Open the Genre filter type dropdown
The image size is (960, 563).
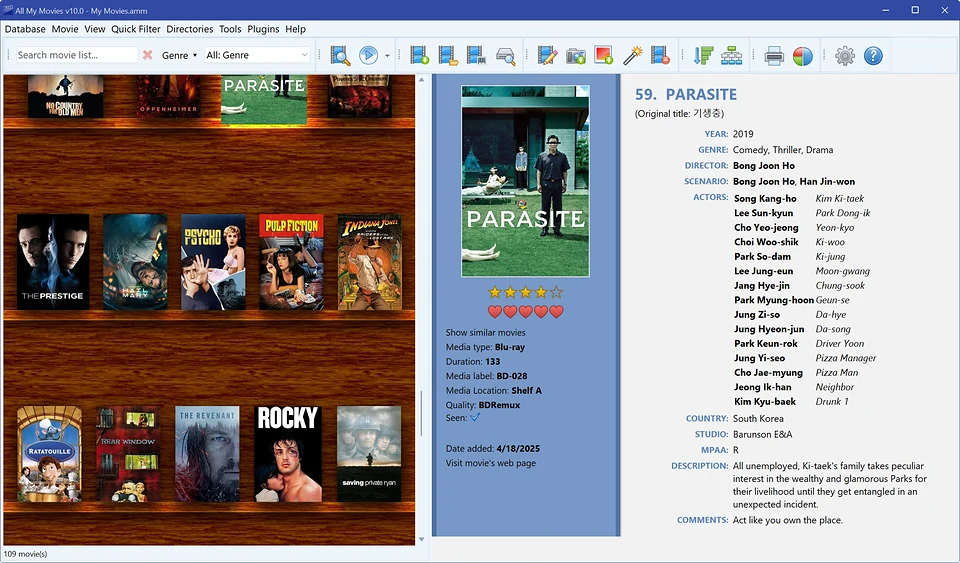(x=179, y=55)
